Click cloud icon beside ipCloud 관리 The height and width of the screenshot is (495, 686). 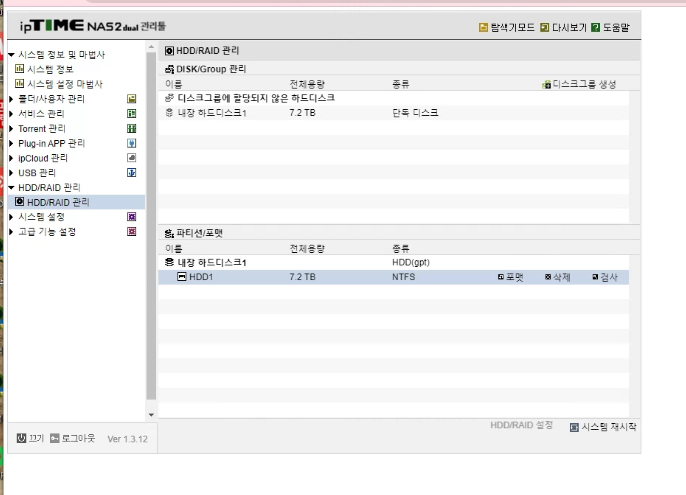[x=131, y=158]
